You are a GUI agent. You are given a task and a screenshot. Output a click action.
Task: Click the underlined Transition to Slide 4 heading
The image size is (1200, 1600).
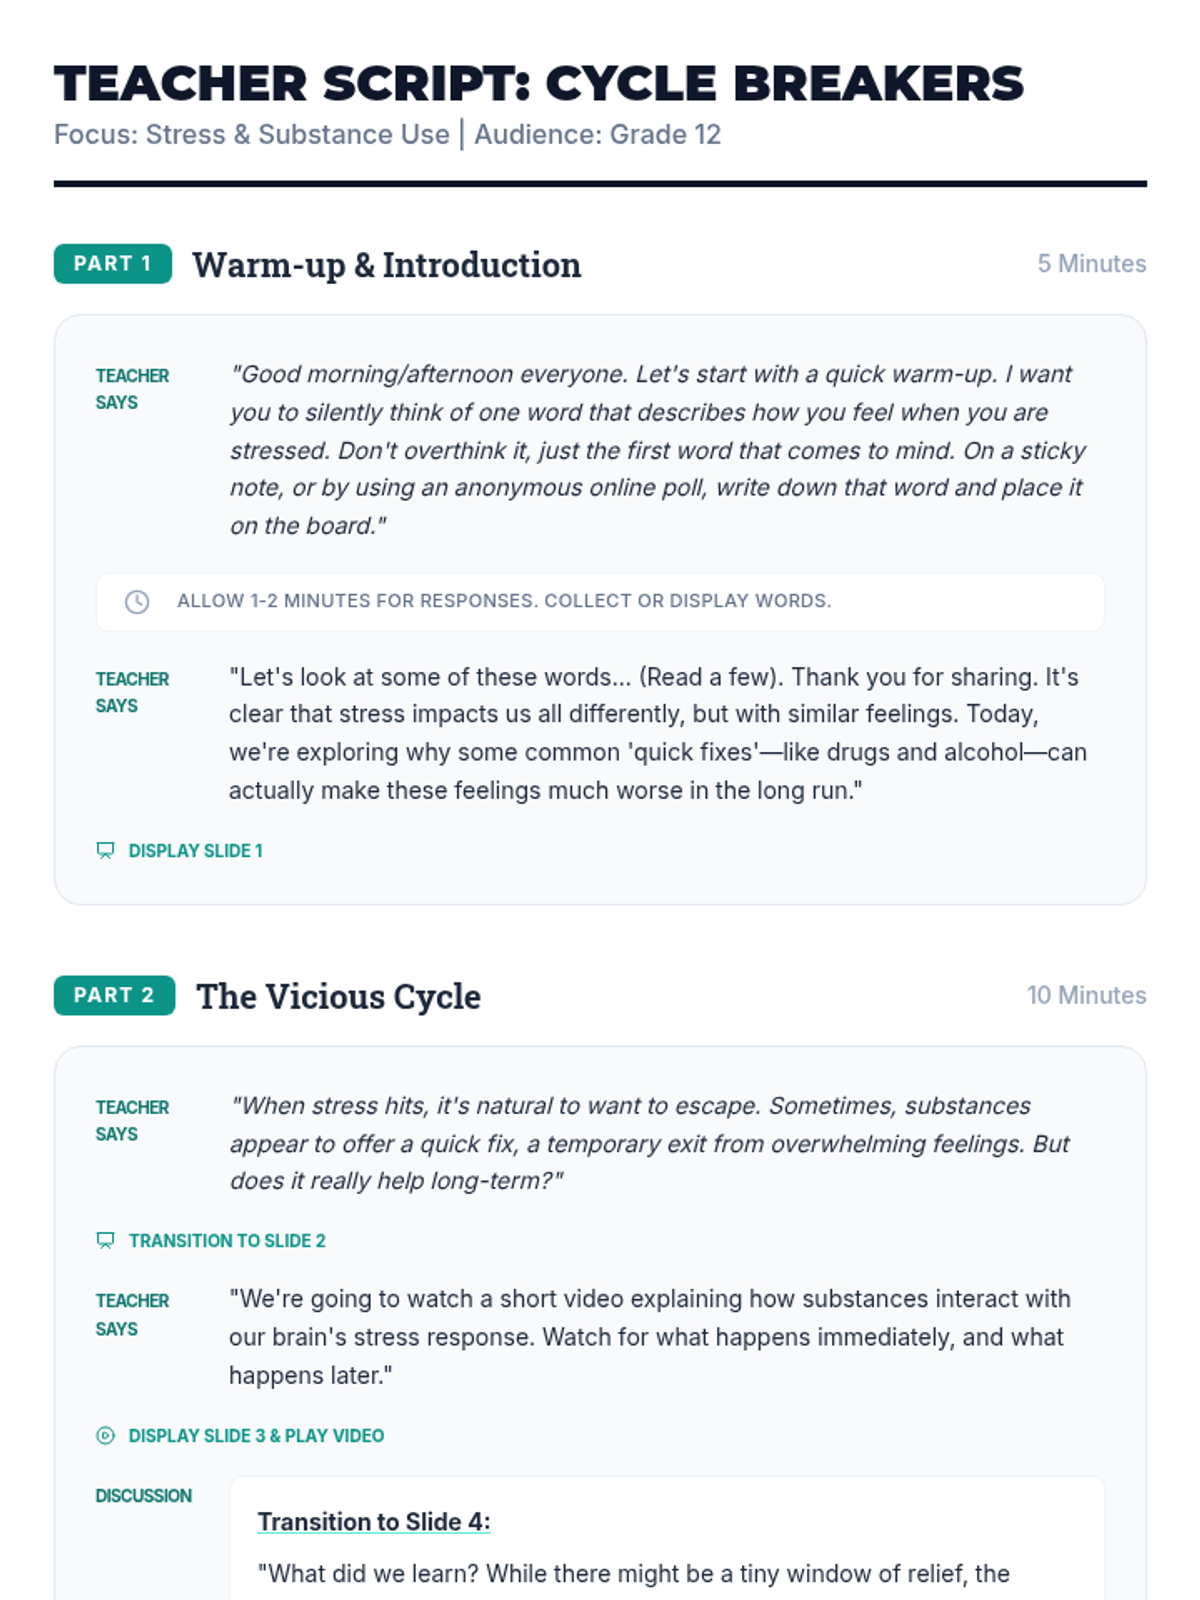(374, 1522)
